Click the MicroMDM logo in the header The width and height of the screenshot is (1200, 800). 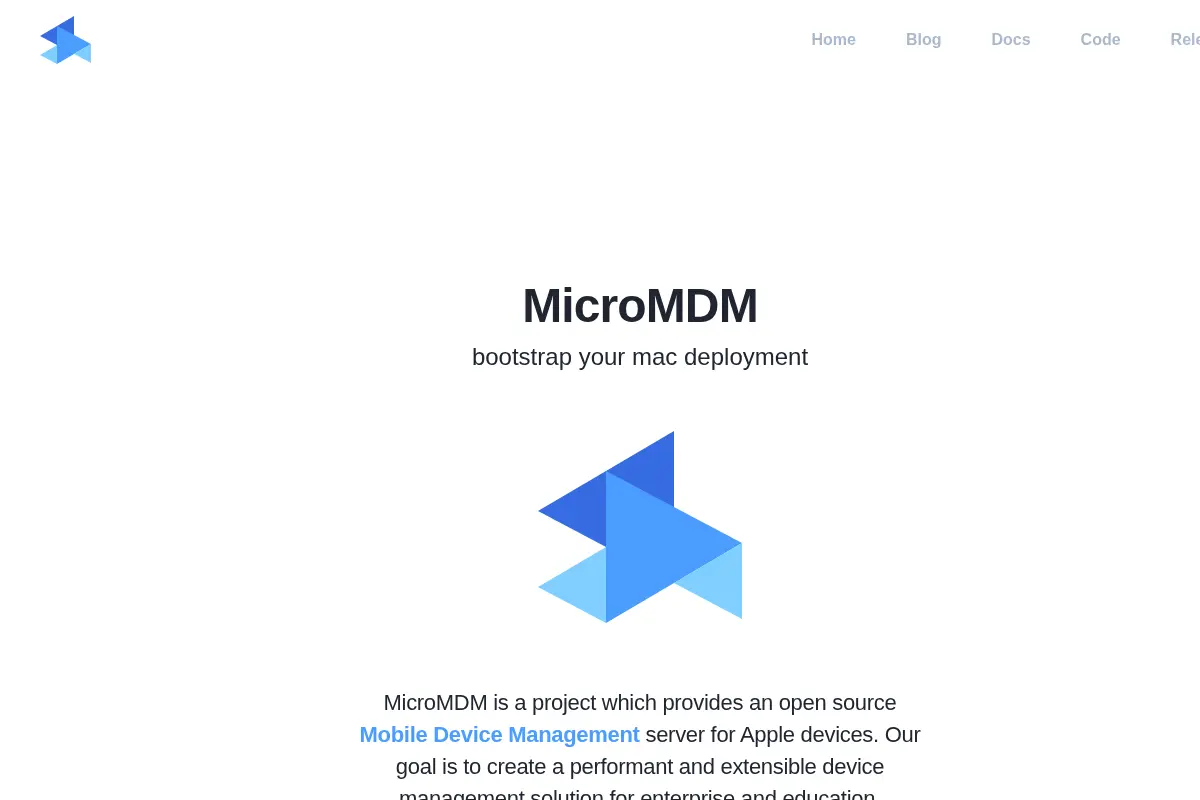(65, 40)
